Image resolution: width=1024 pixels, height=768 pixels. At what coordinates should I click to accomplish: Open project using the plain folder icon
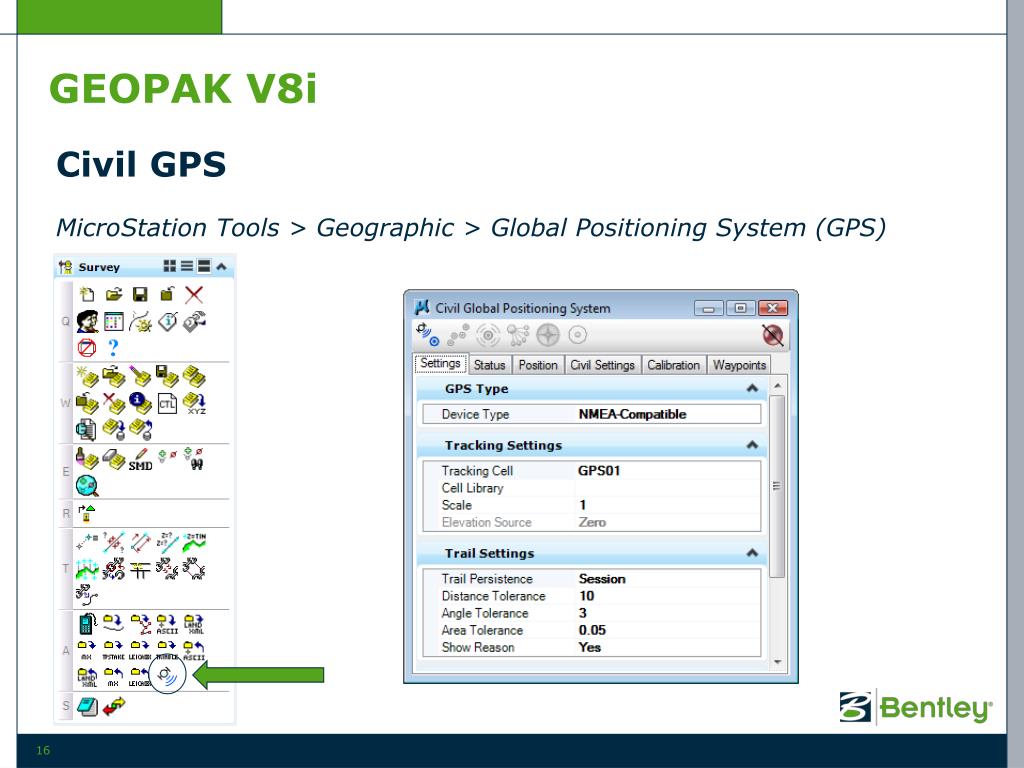[x=114, y=295]
